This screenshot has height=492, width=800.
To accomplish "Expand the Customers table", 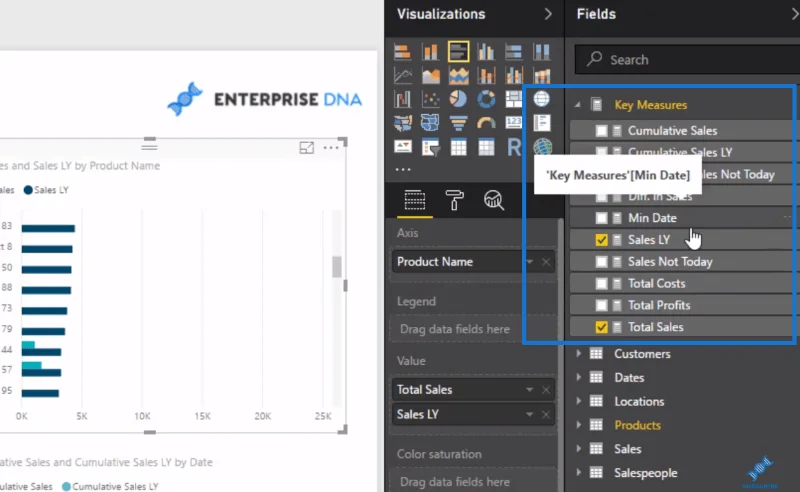I will click(579, 353).
